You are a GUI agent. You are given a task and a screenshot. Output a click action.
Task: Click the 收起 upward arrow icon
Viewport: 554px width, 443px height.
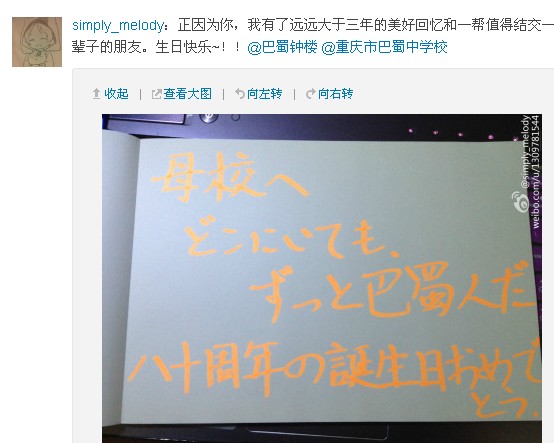pos(96,94)
